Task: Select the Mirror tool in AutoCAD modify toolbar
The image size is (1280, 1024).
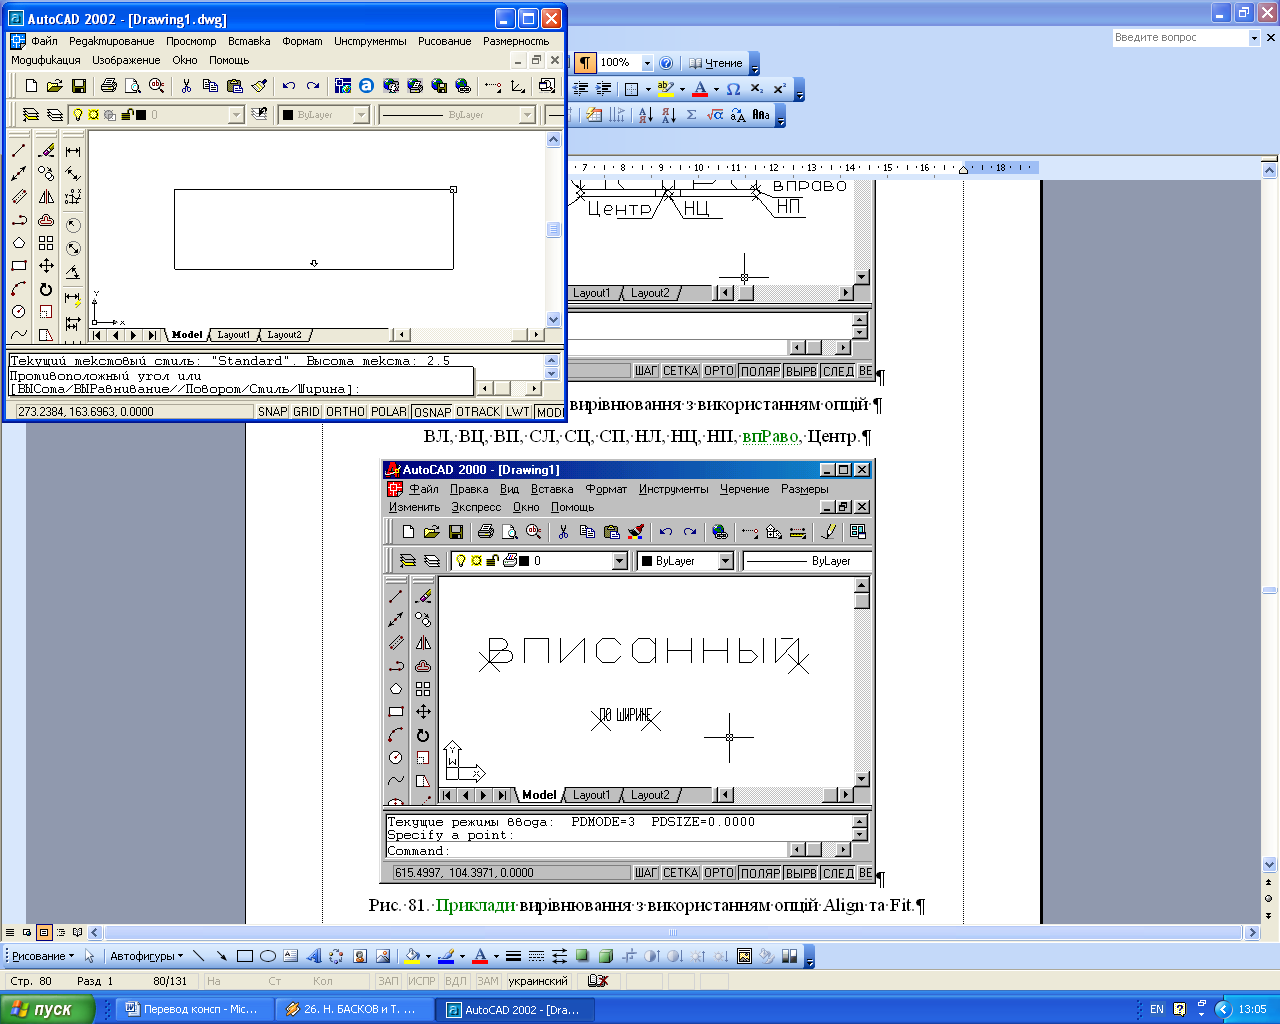Action: [x=46, y=197]
